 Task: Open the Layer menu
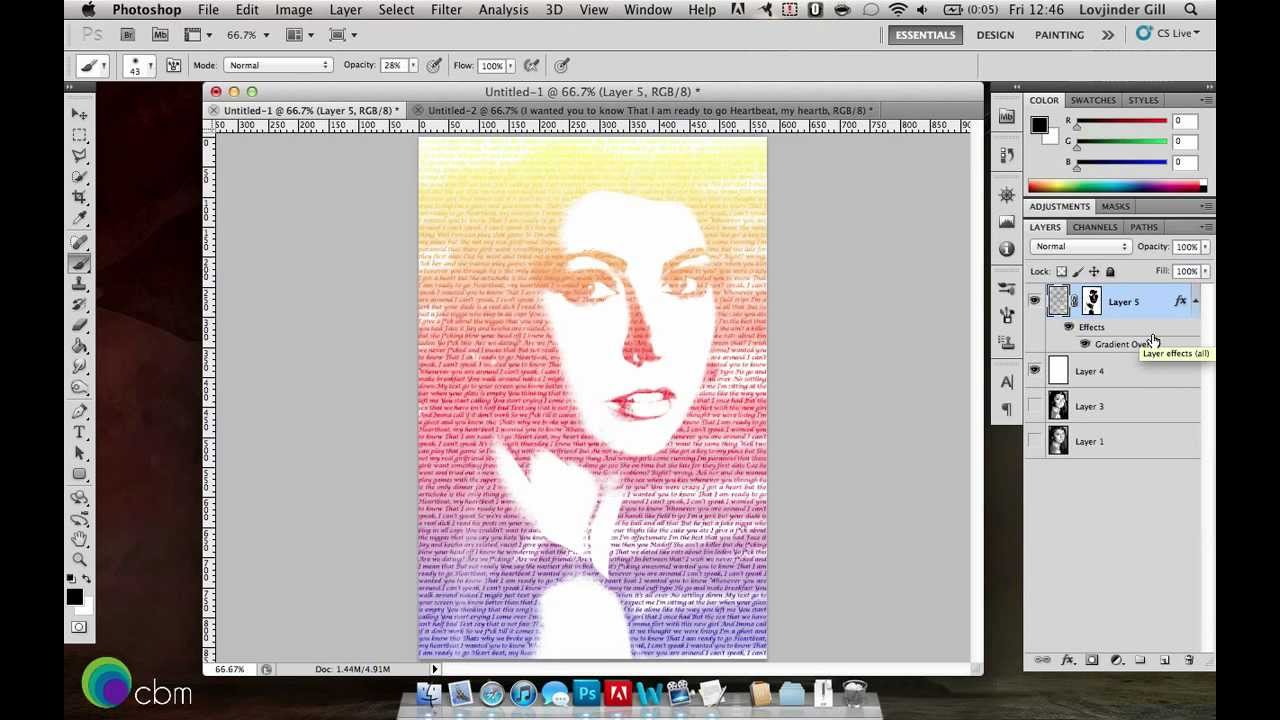click(345, 10)
